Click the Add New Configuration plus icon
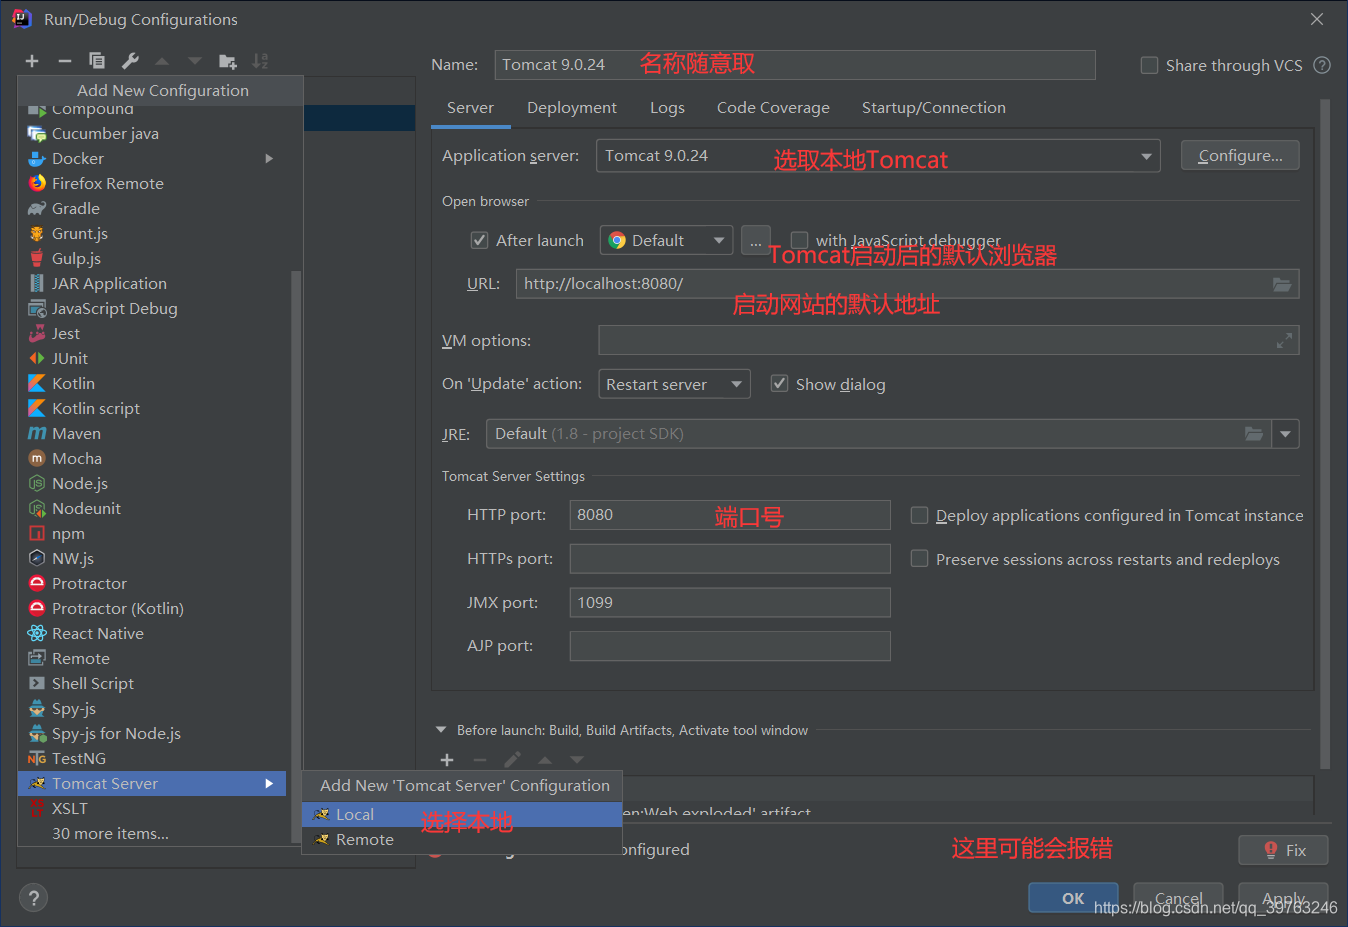 [32, 61]
